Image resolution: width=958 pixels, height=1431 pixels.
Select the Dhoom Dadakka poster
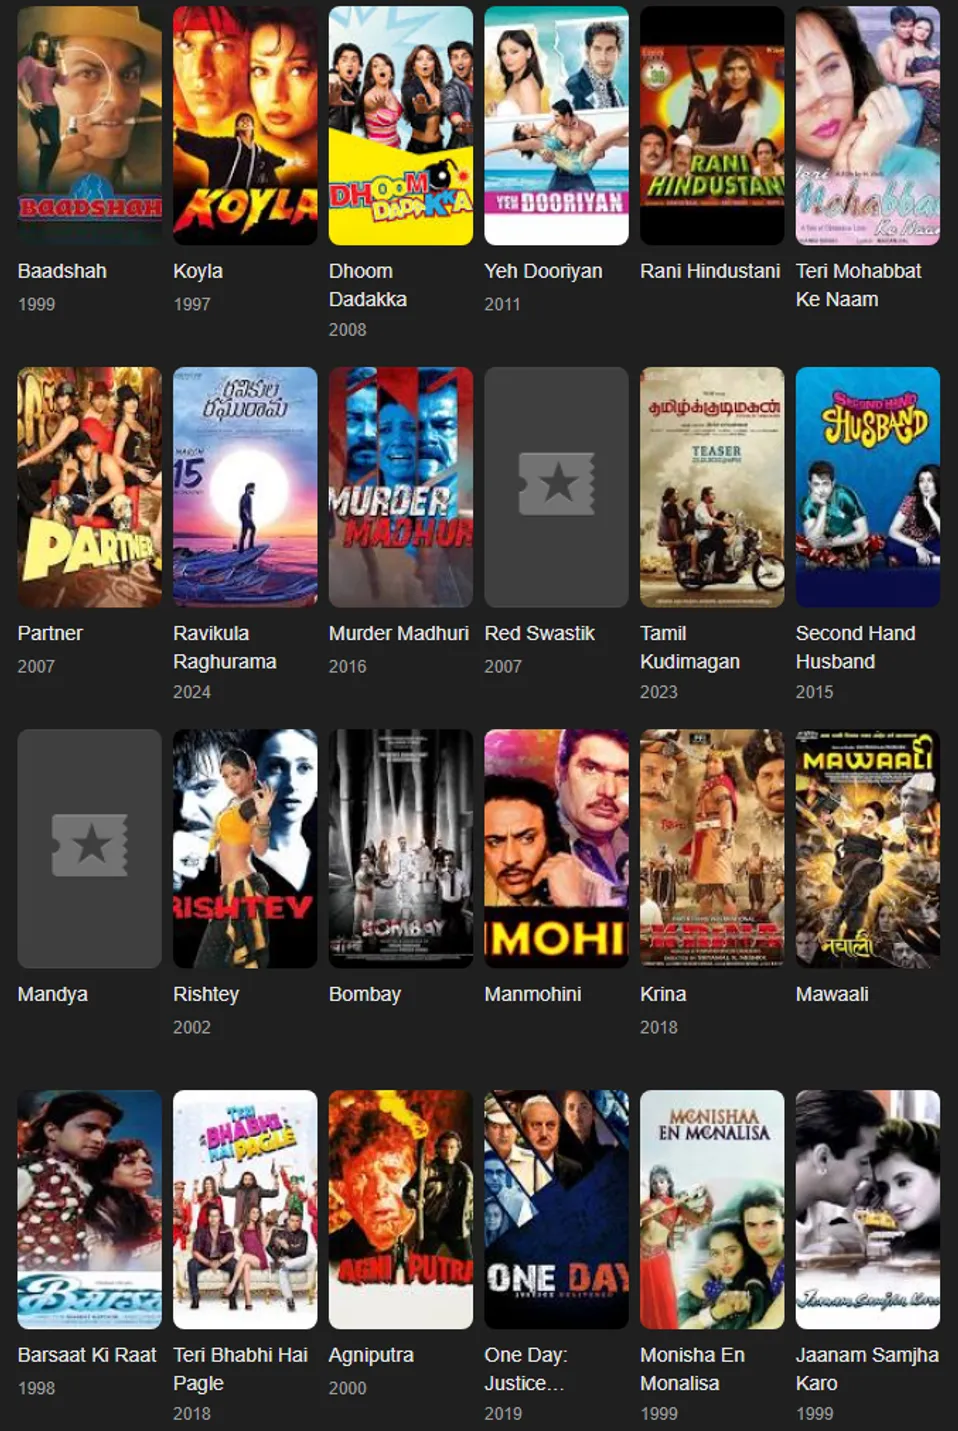(401, 126)
